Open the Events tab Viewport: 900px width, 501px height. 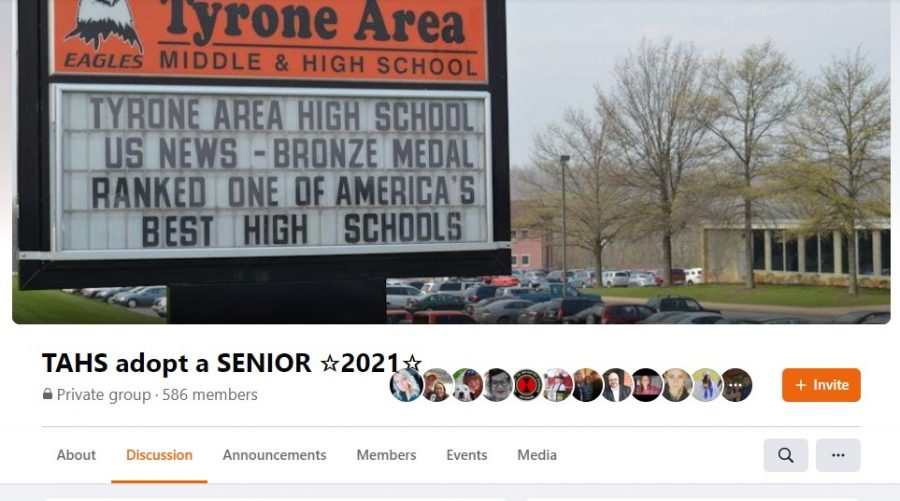click(467, 455)
